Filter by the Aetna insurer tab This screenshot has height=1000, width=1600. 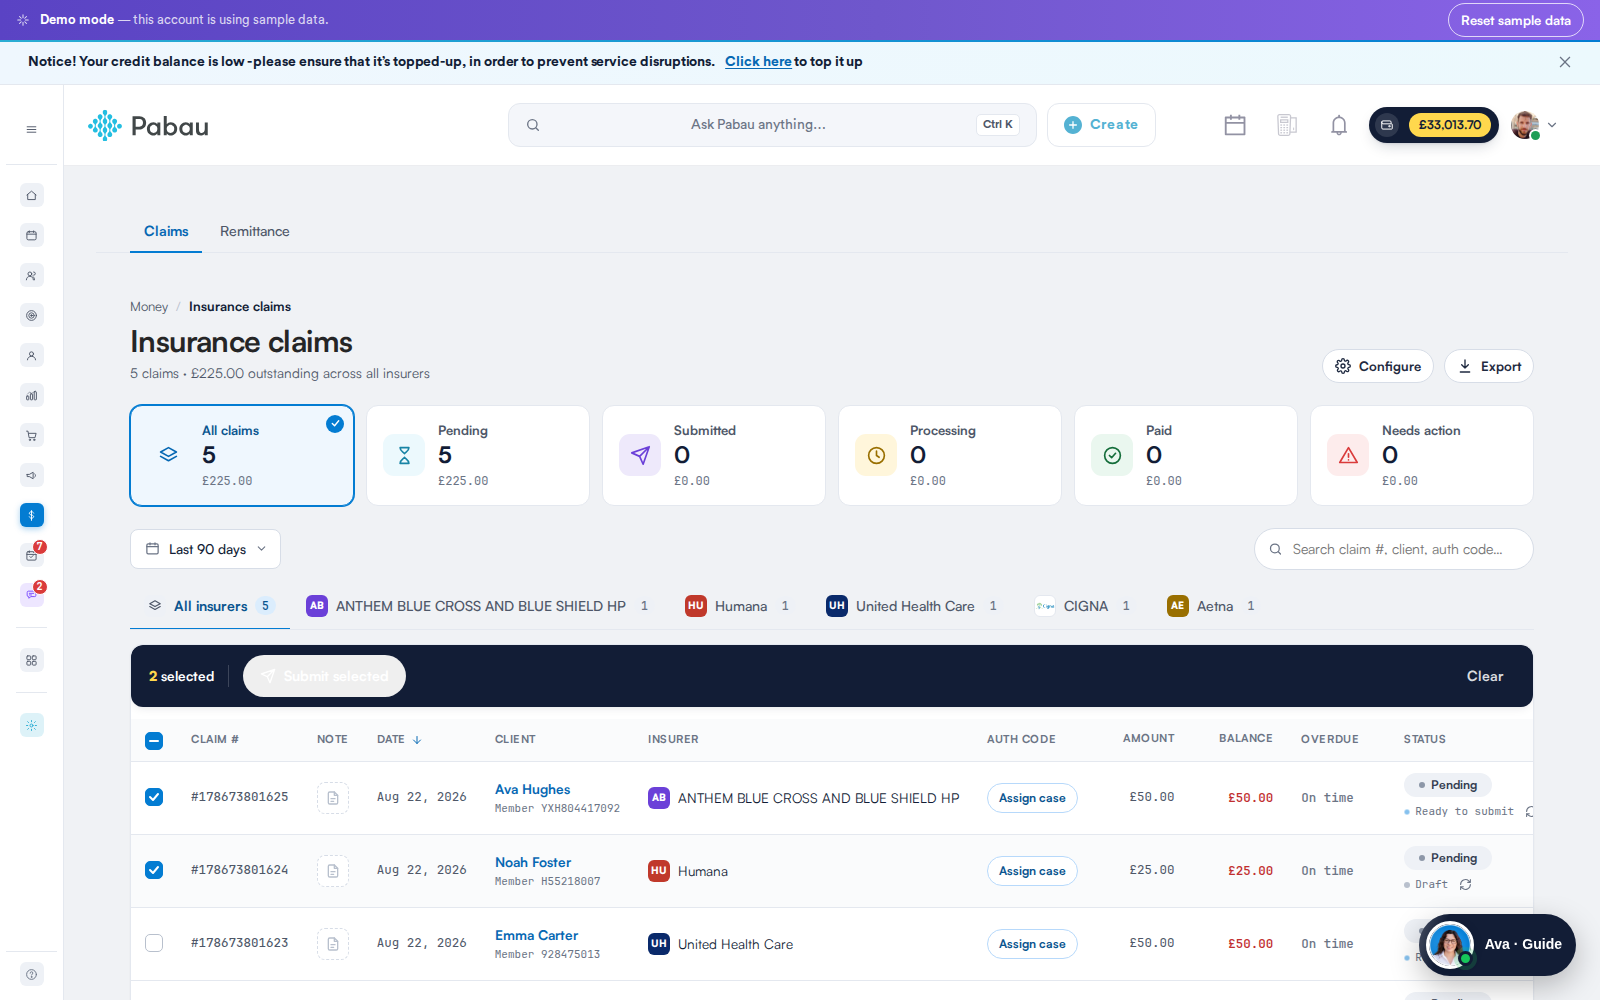[x=1211, y=606]
